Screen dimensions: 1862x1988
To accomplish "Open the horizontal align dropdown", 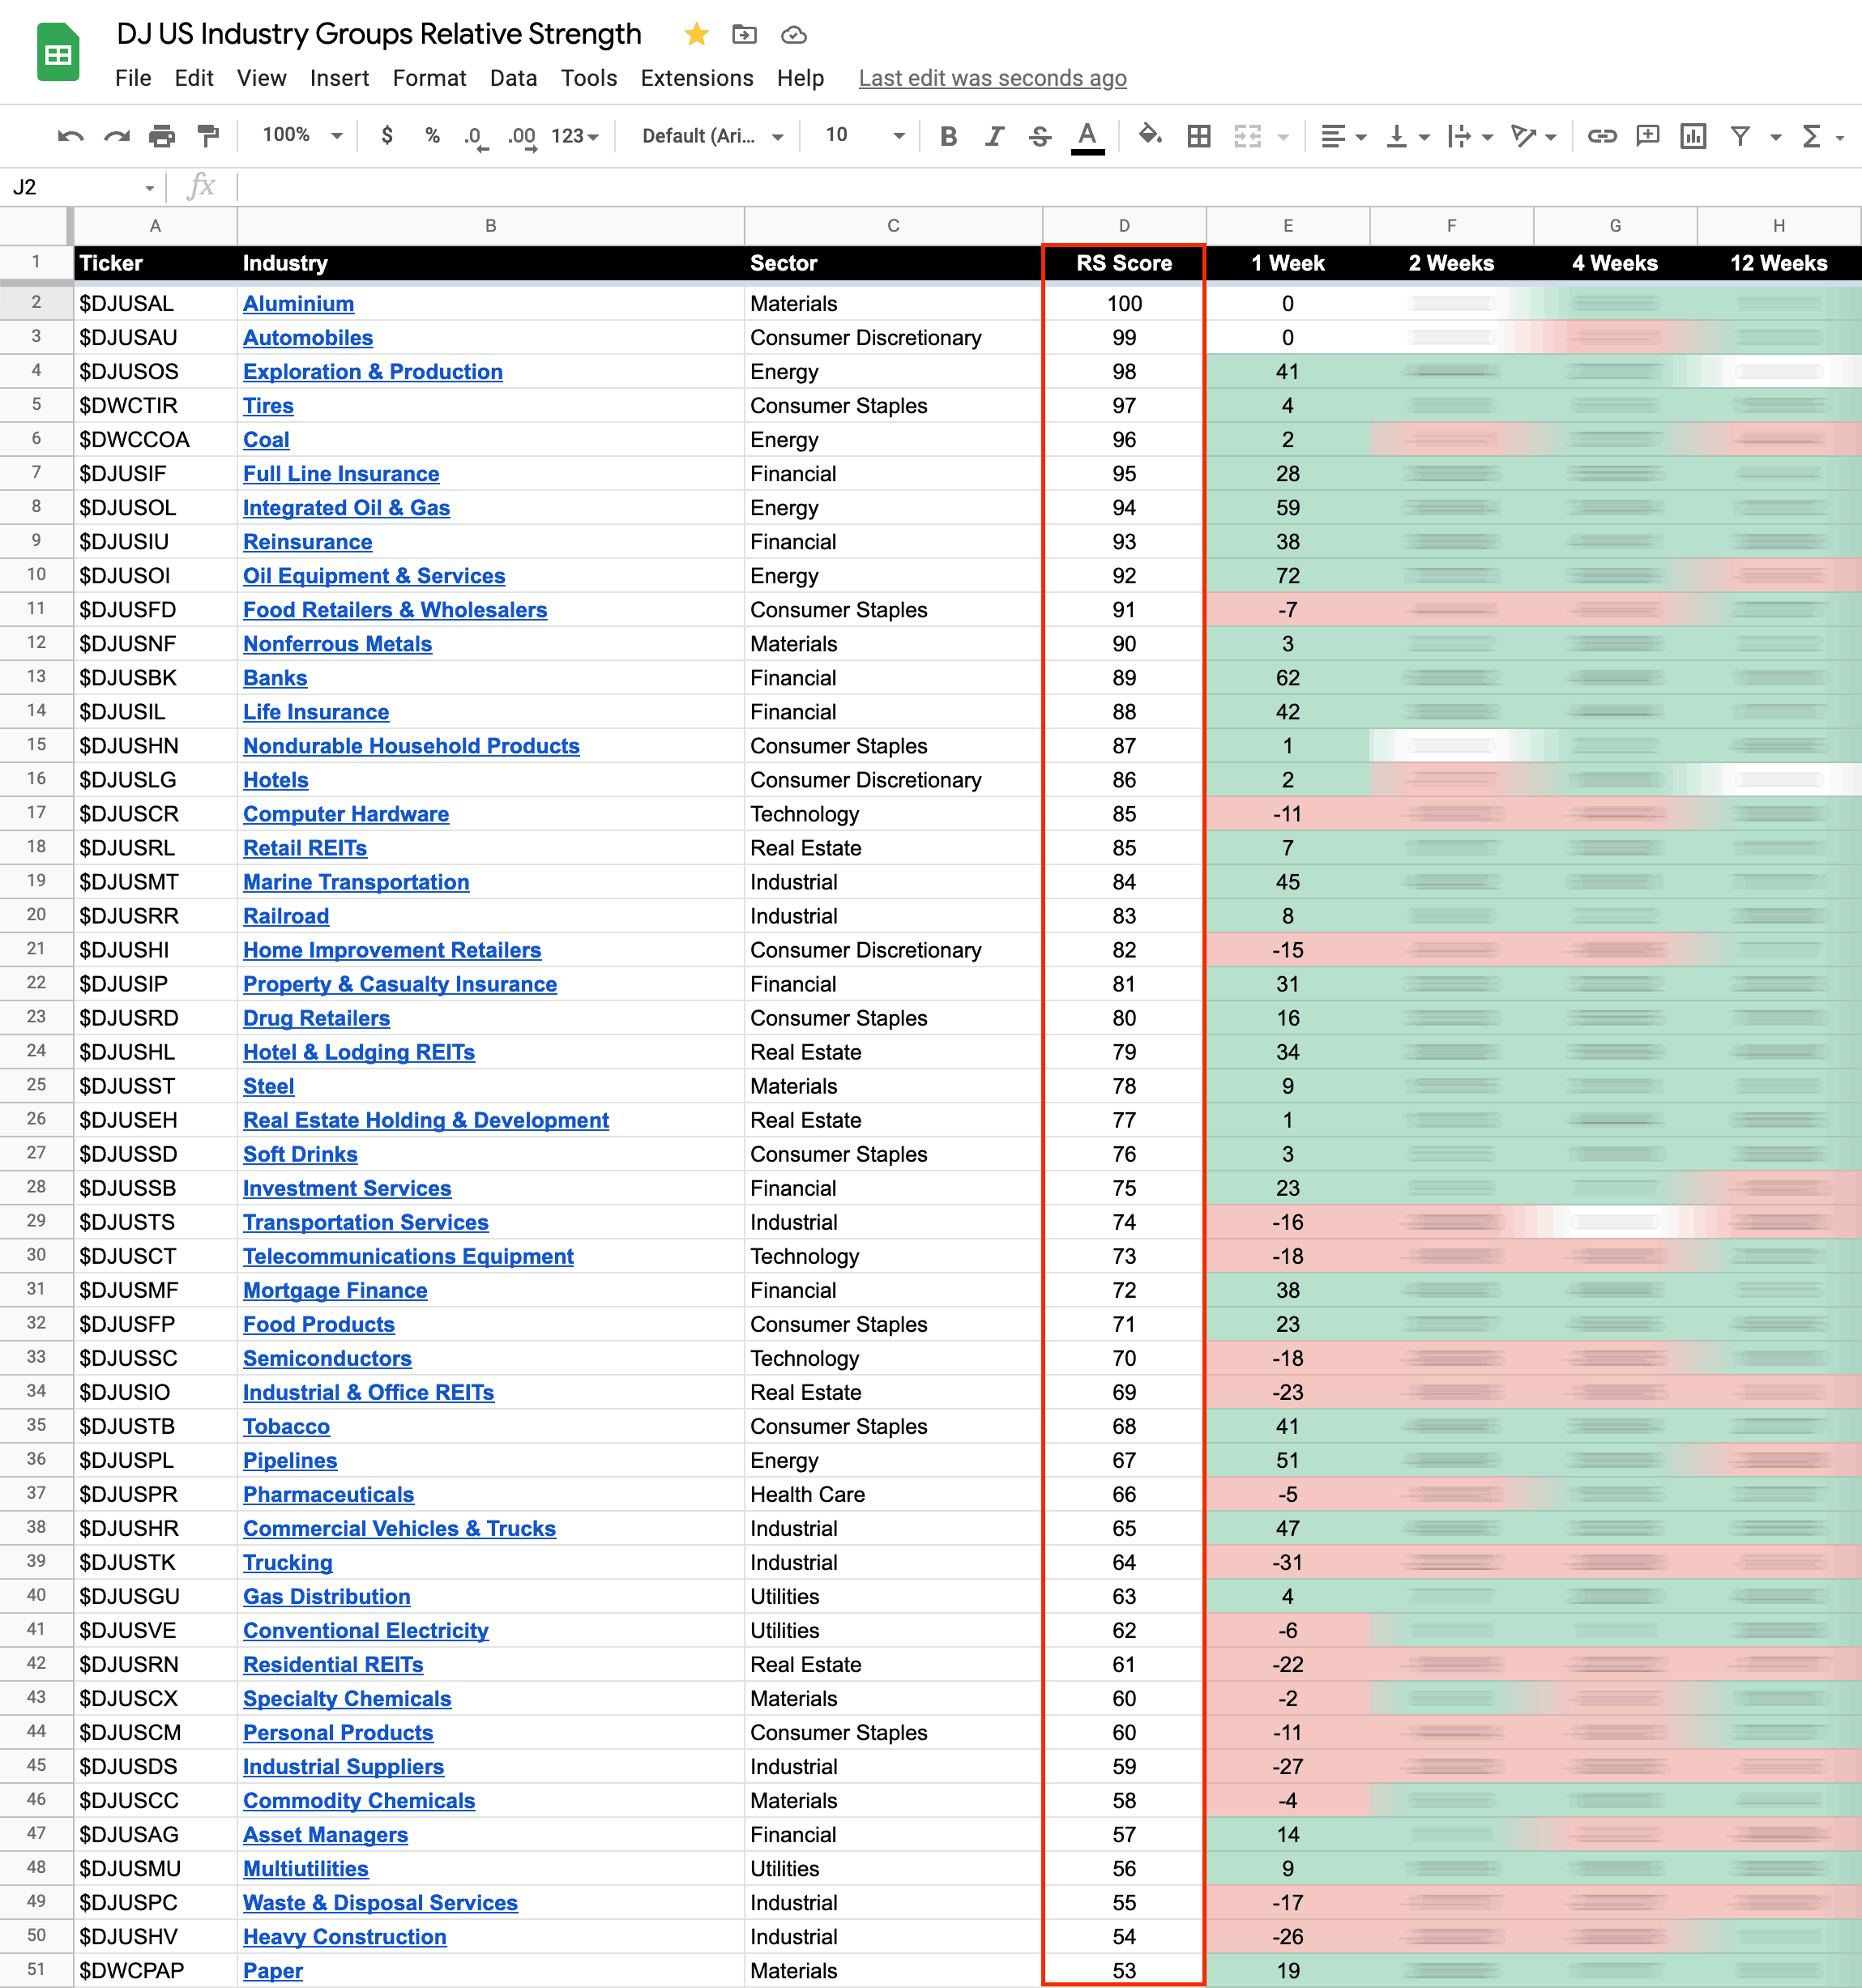I will pos(1343,136).
